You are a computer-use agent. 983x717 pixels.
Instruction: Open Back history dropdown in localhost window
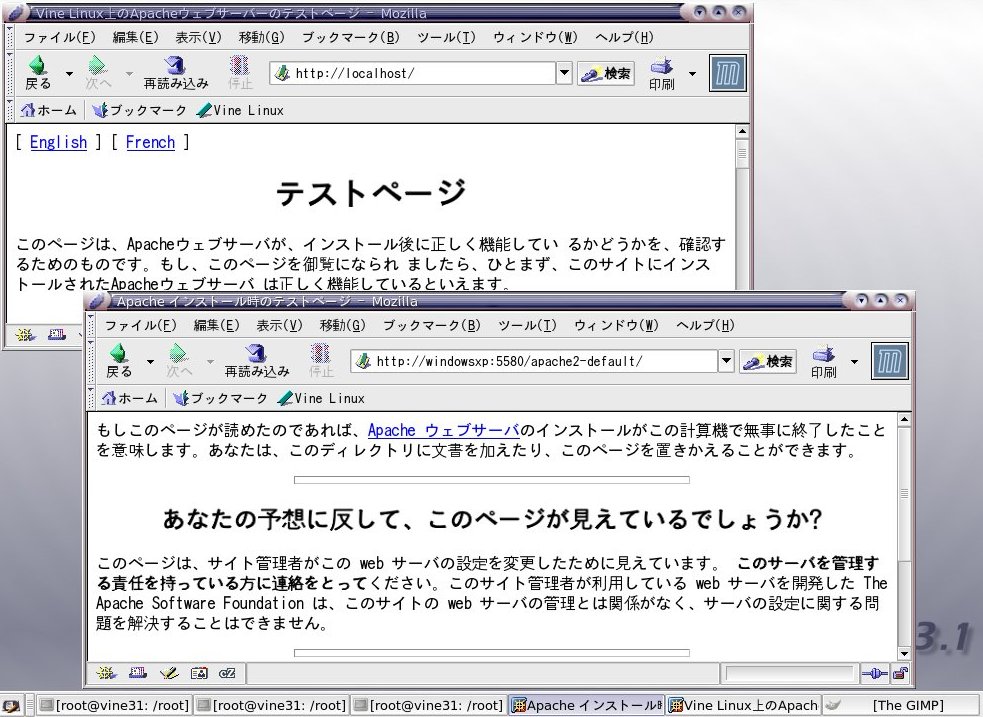(69, 73)
